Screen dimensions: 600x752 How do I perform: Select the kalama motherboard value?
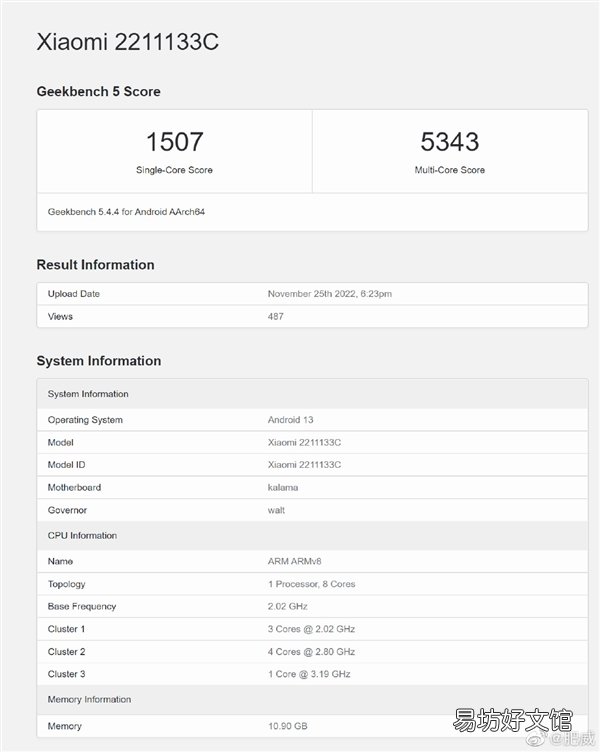point(282,487)
